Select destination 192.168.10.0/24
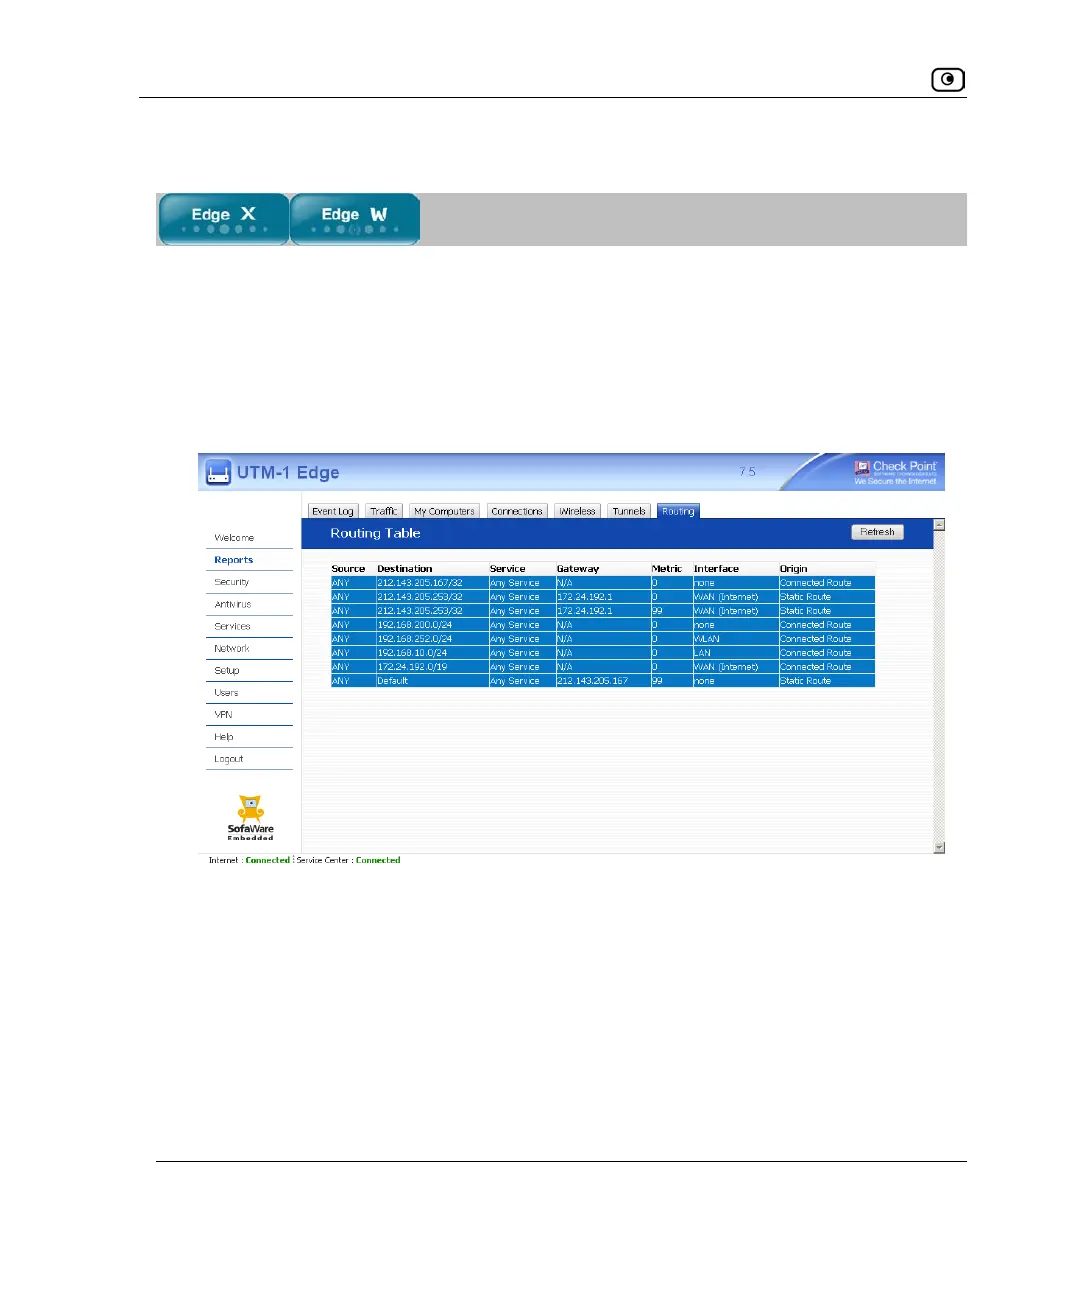The height and width of the screenshot is (1304, 1078). [412, 652]
